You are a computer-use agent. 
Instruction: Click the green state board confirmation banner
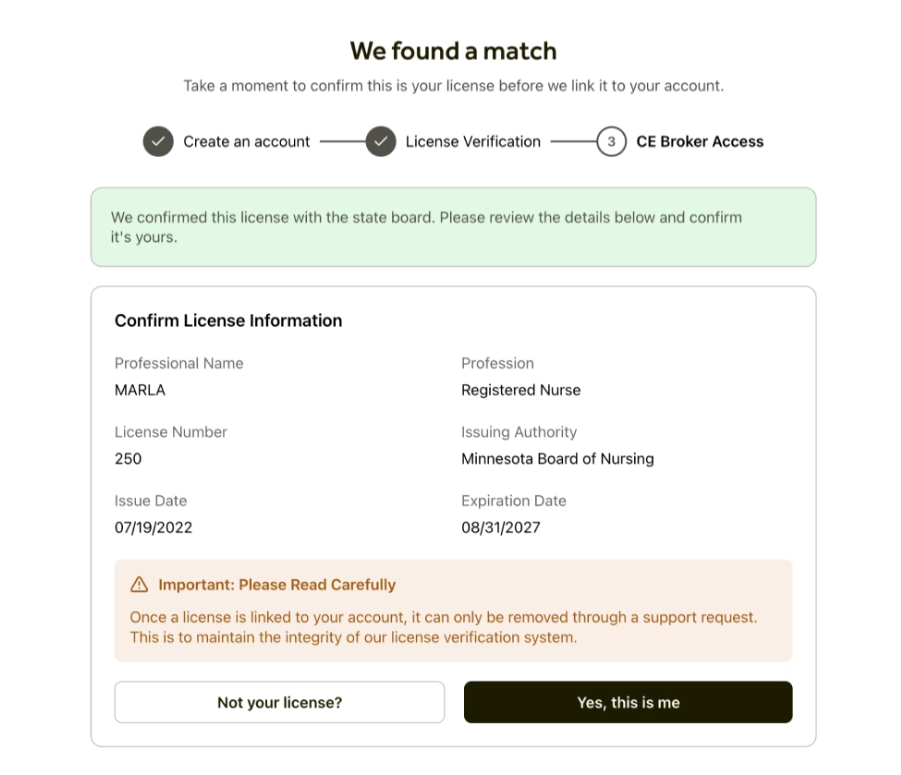click(453, 227)
